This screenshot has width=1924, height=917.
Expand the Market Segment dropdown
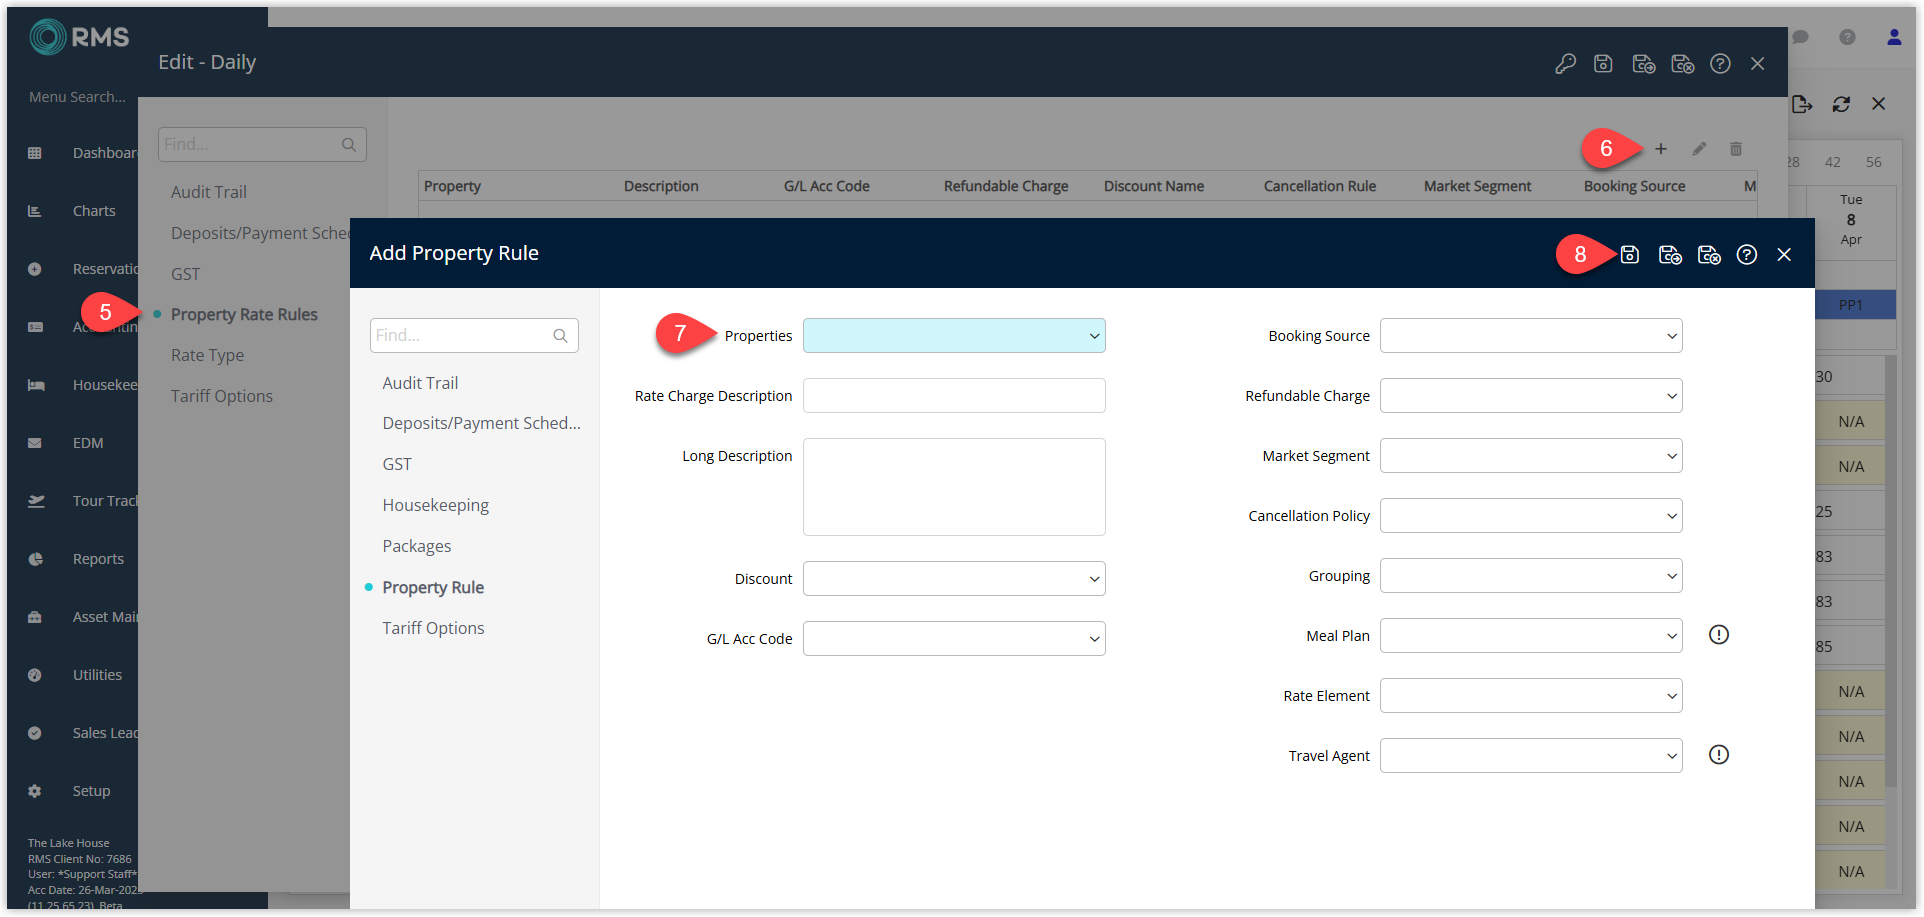point(1531,456)
